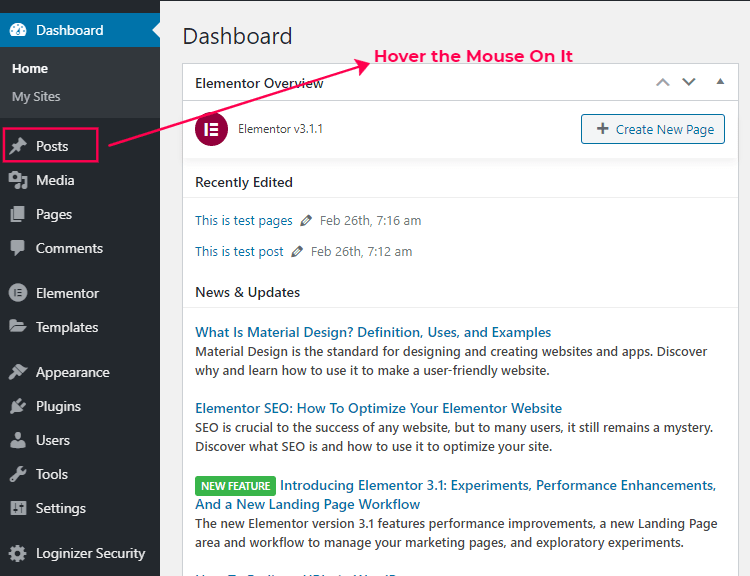
Task: Click the Material Design description paragraph
Action: (451, 361)
